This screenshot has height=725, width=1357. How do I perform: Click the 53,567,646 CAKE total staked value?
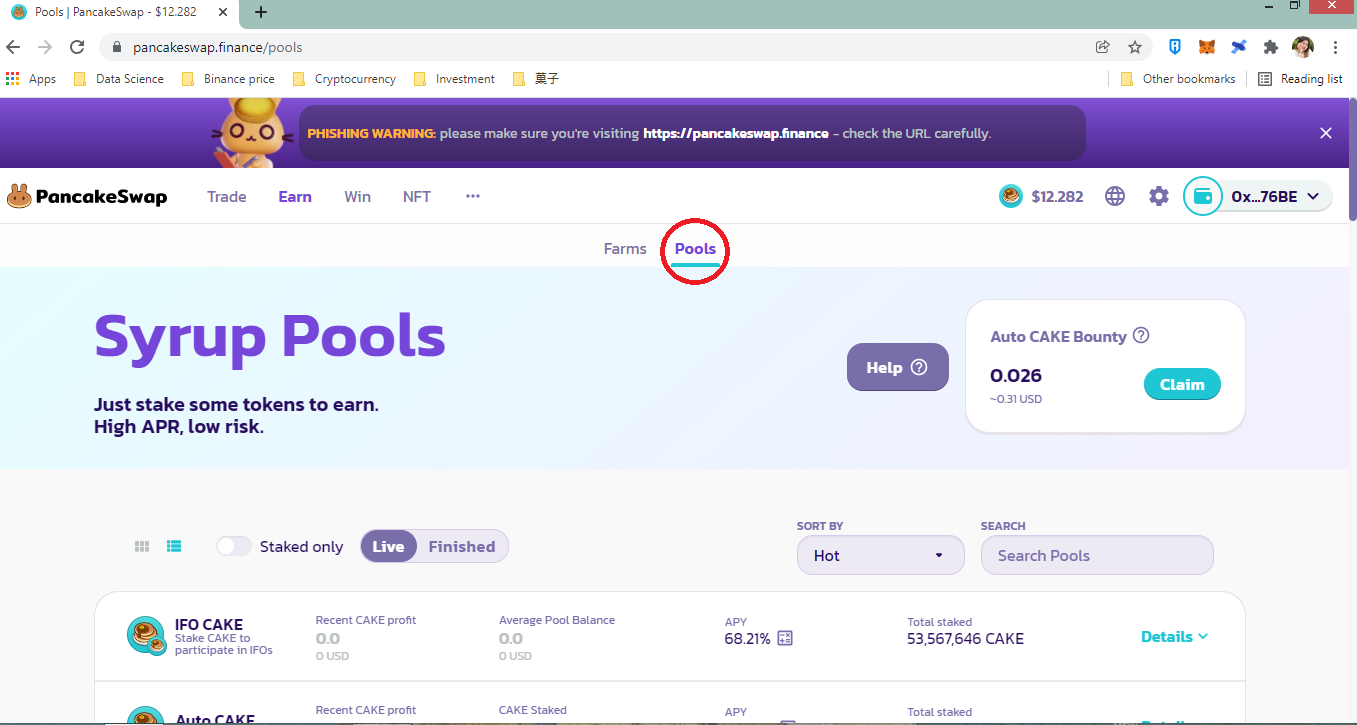coord(965,639)
